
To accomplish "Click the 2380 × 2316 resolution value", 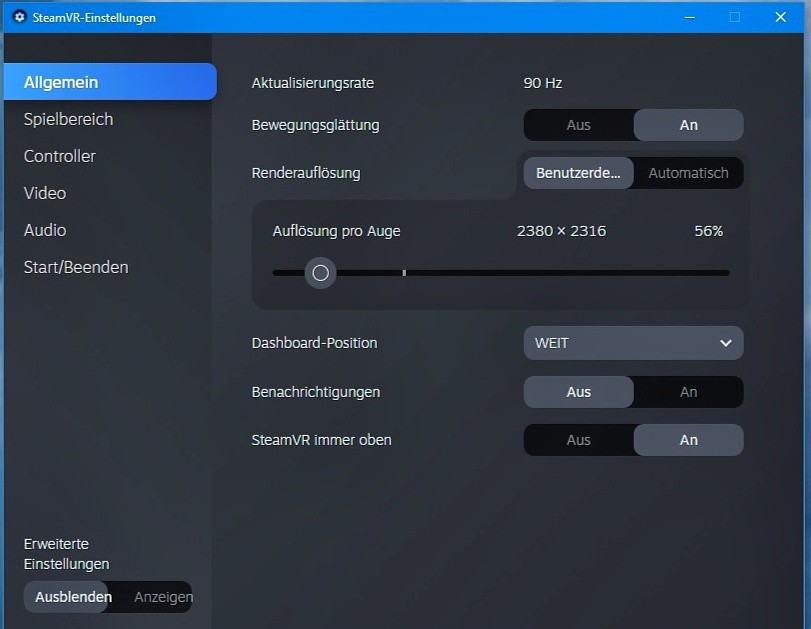I will 561,231.
